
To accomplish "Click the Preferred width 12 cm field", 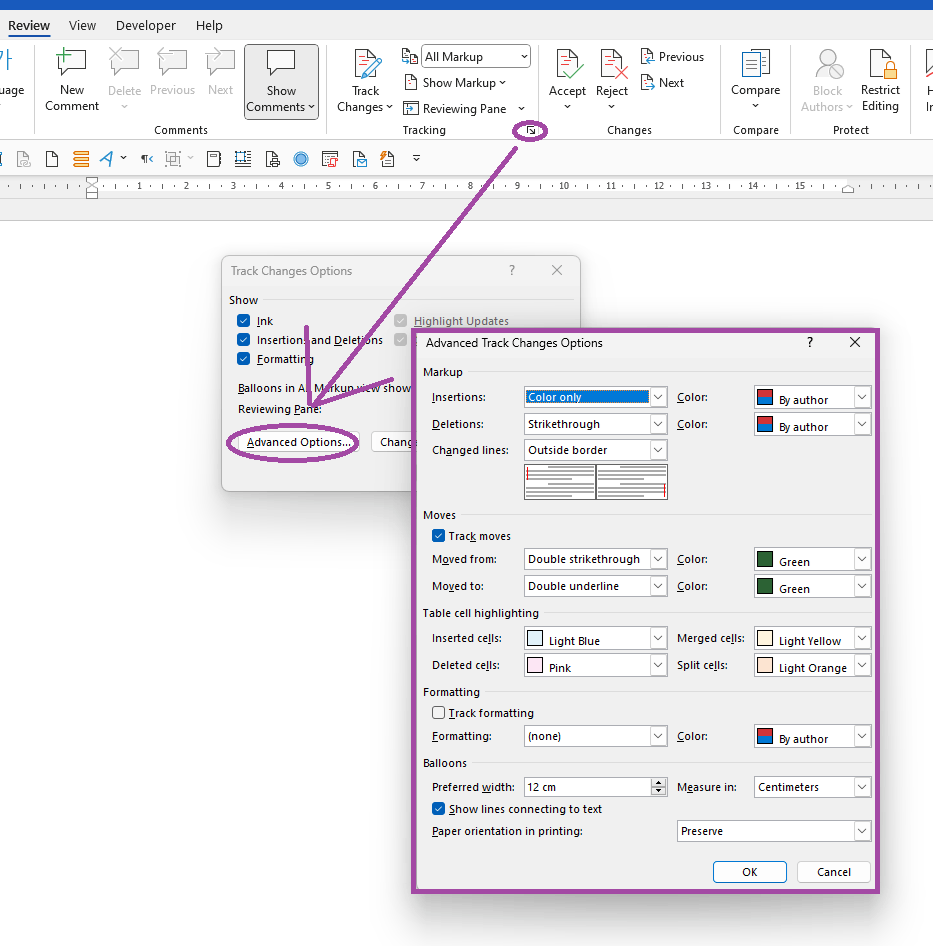I will click(588, 787).
